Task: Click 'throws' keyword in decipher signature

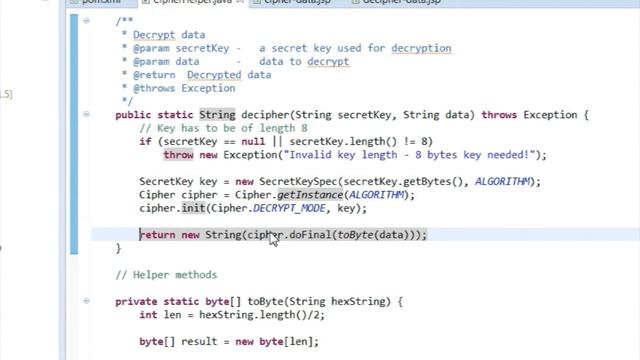Action: (x=499, y=115)
